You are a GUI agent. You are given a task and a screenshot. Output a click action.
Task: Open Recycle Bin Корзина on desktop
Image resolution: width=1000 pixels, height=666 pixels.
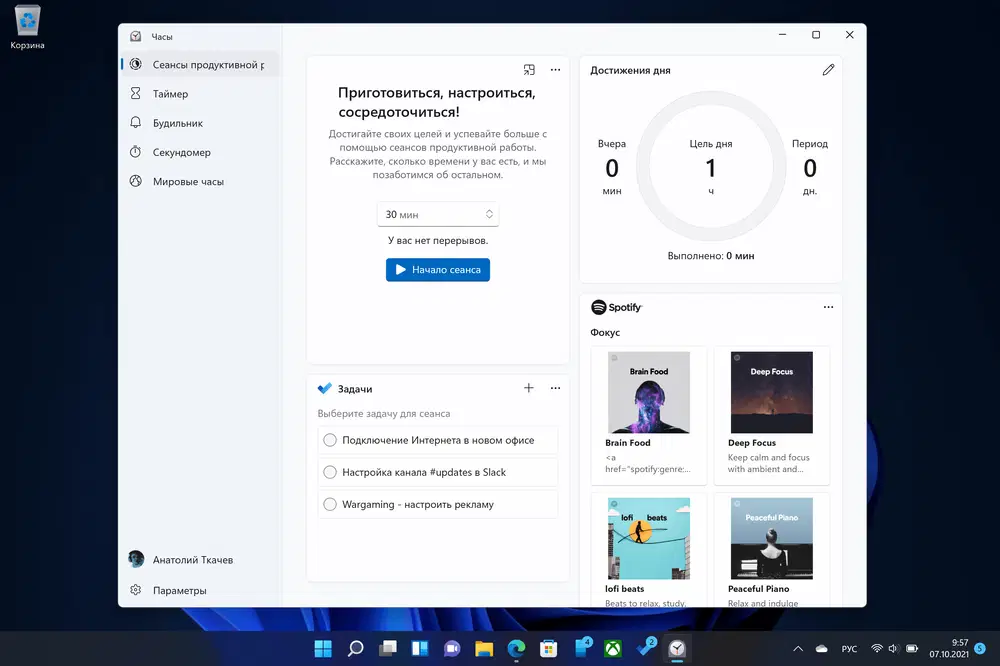27,27
